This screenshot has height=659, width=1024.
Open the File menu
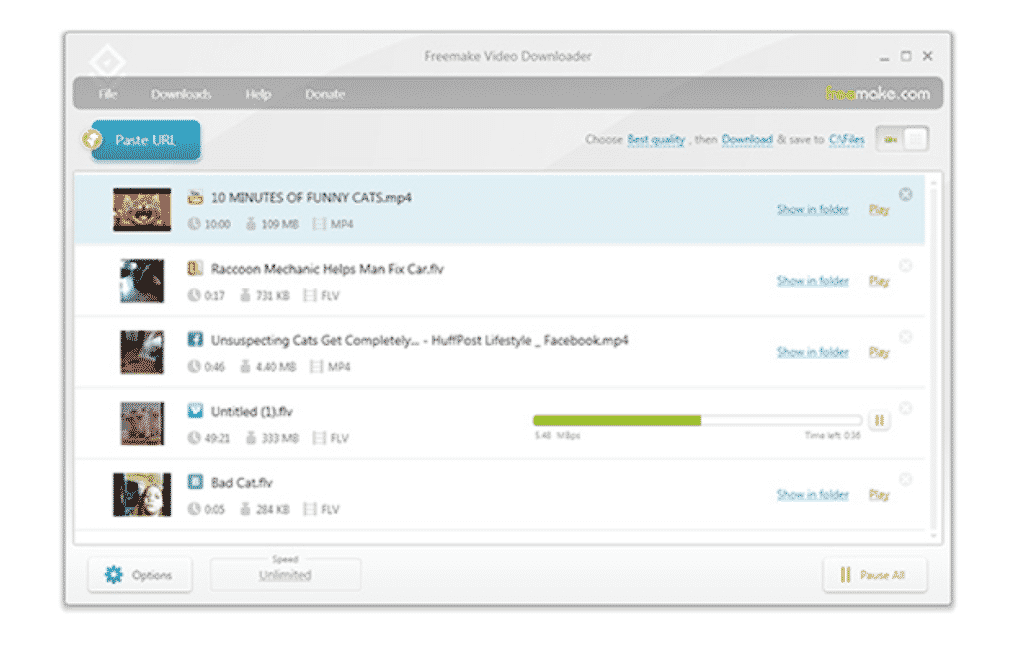click(108, 94)
